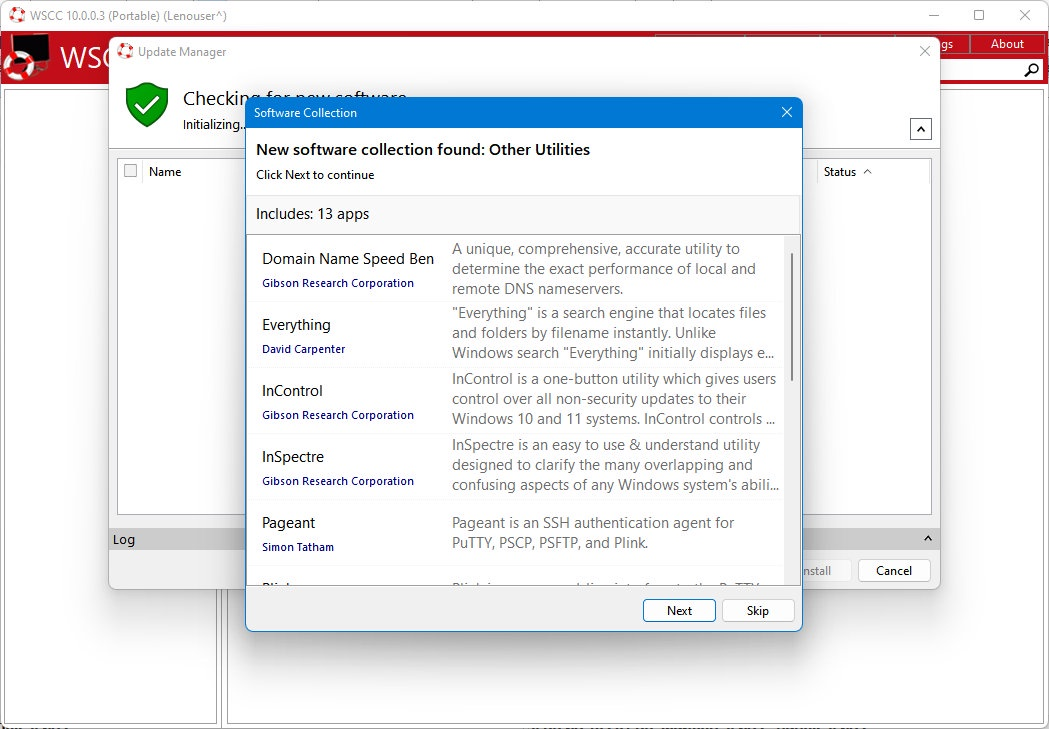The height and width of the screenshot is (729, 1049).
Task: Open Gibson Research Corporation link under InControl
Action: click(338, 415)
